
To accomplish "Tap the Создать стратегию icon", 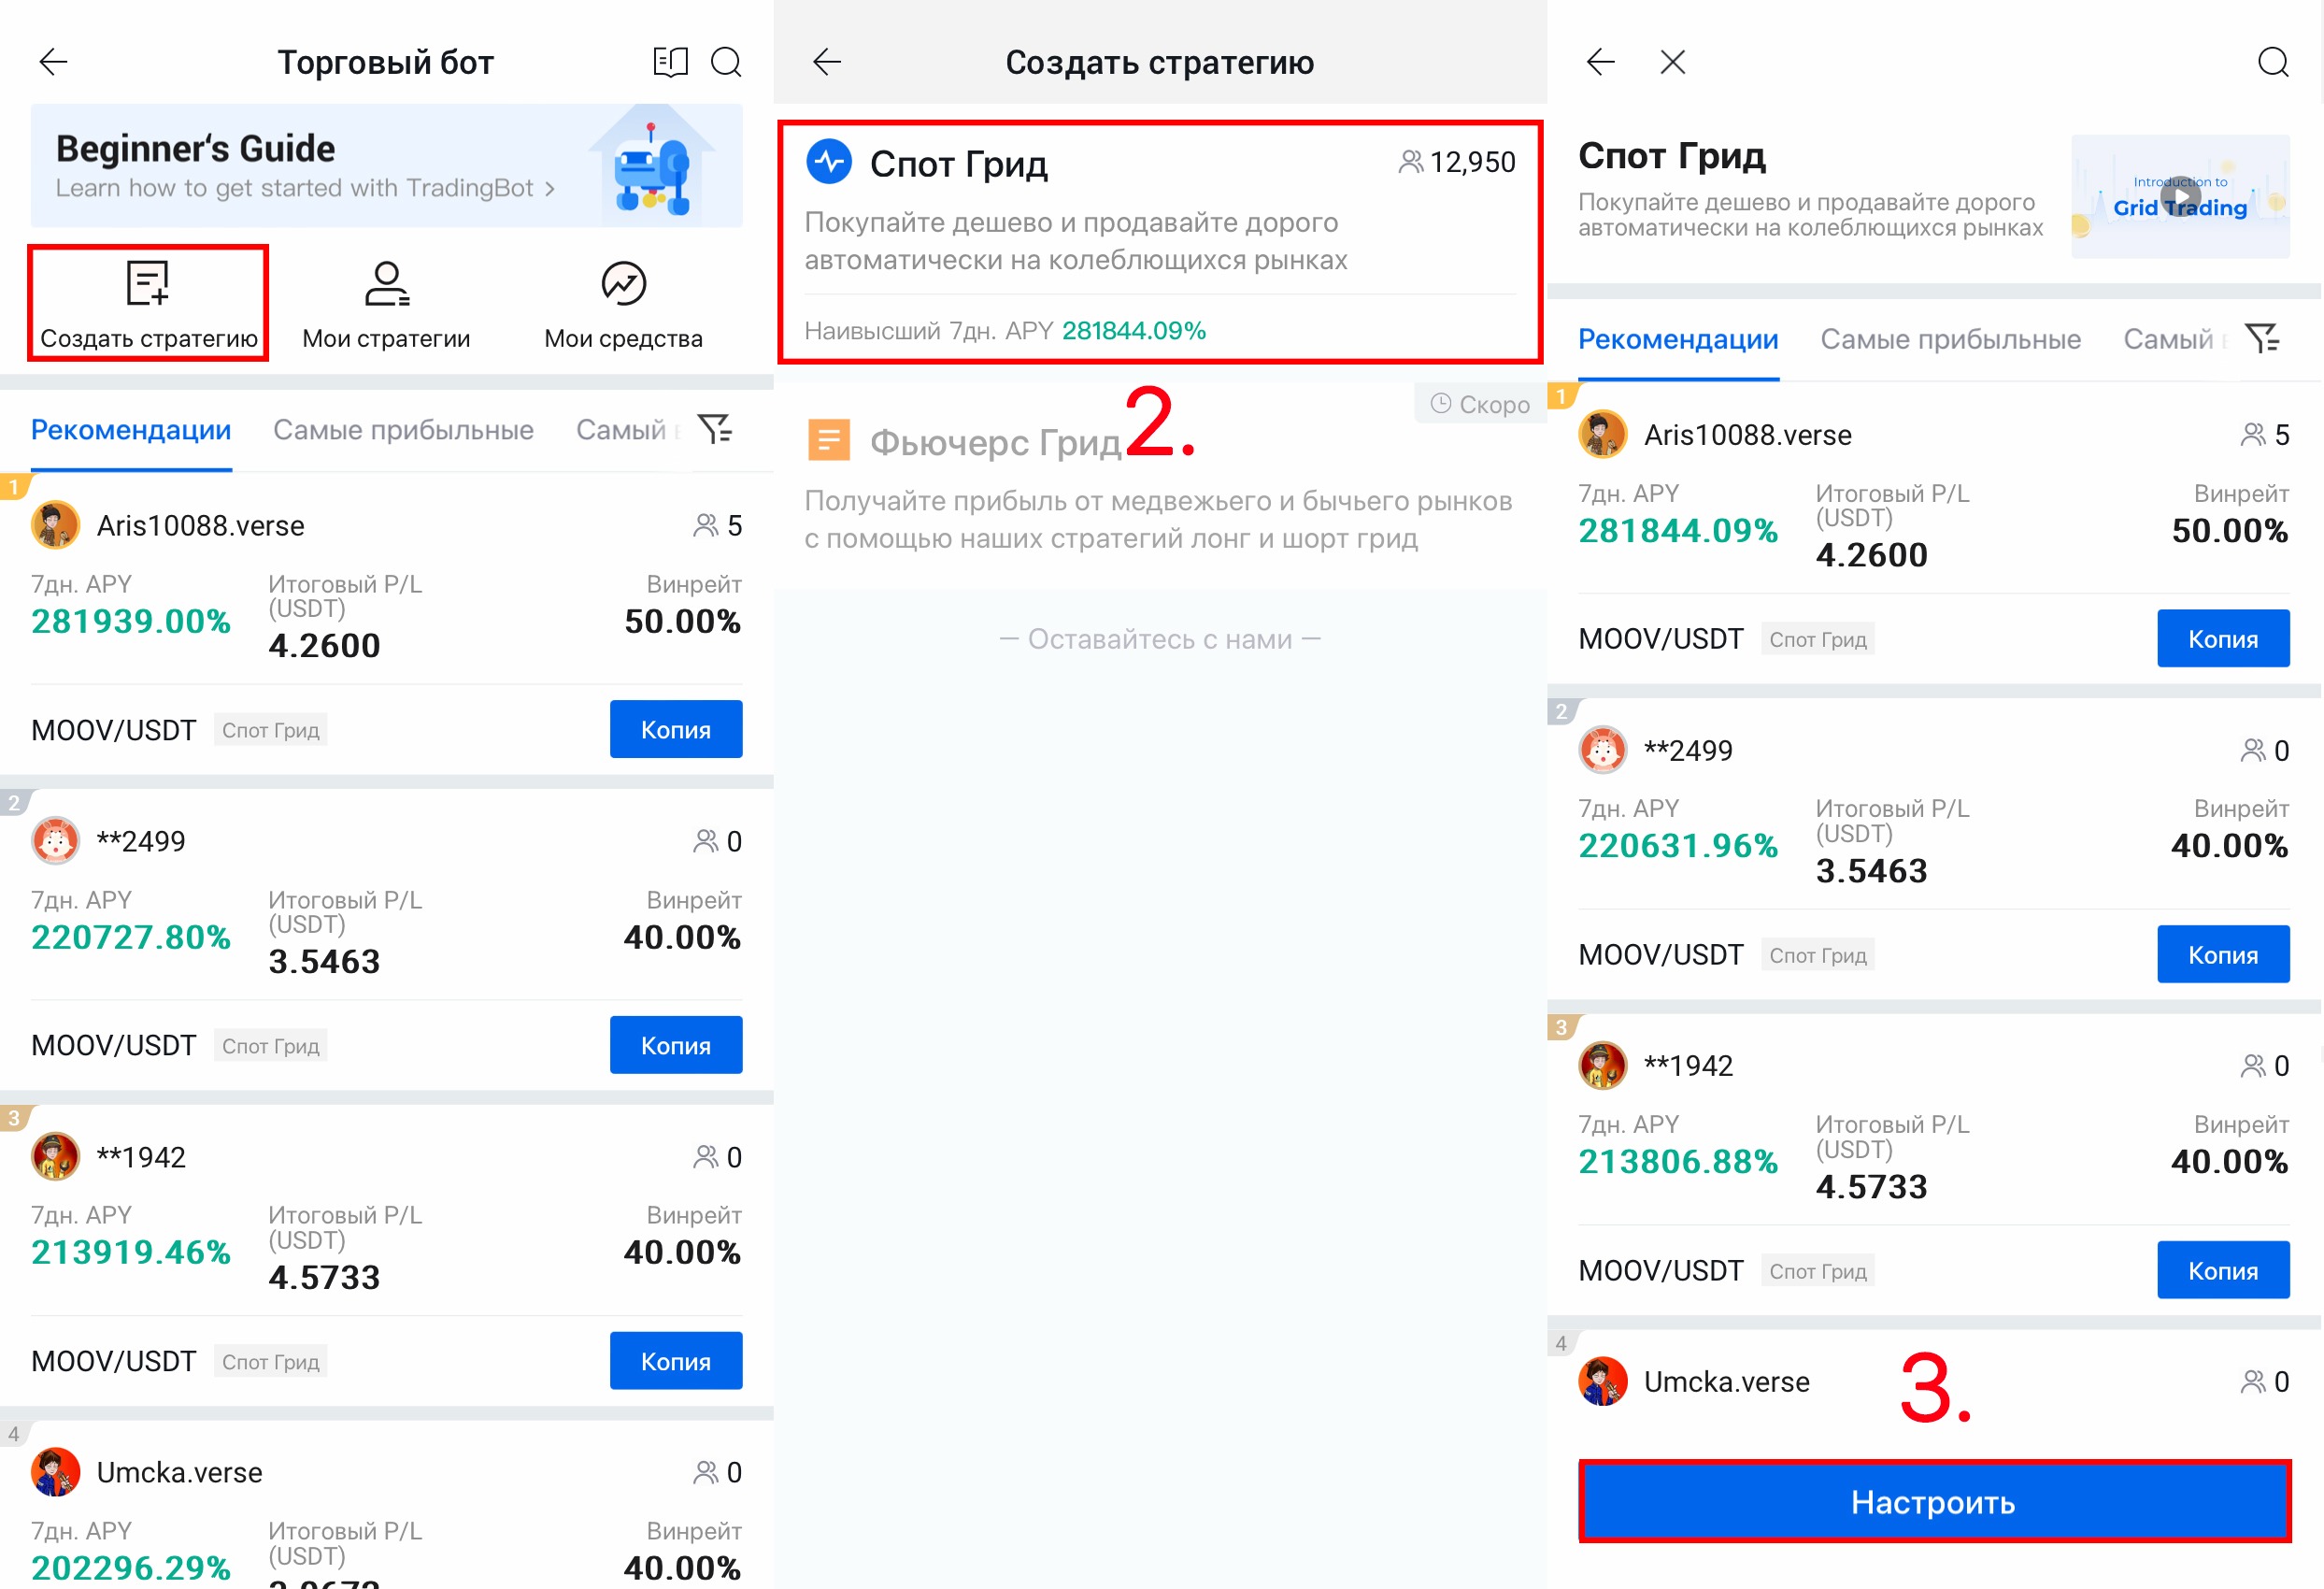I will [148, 284].
